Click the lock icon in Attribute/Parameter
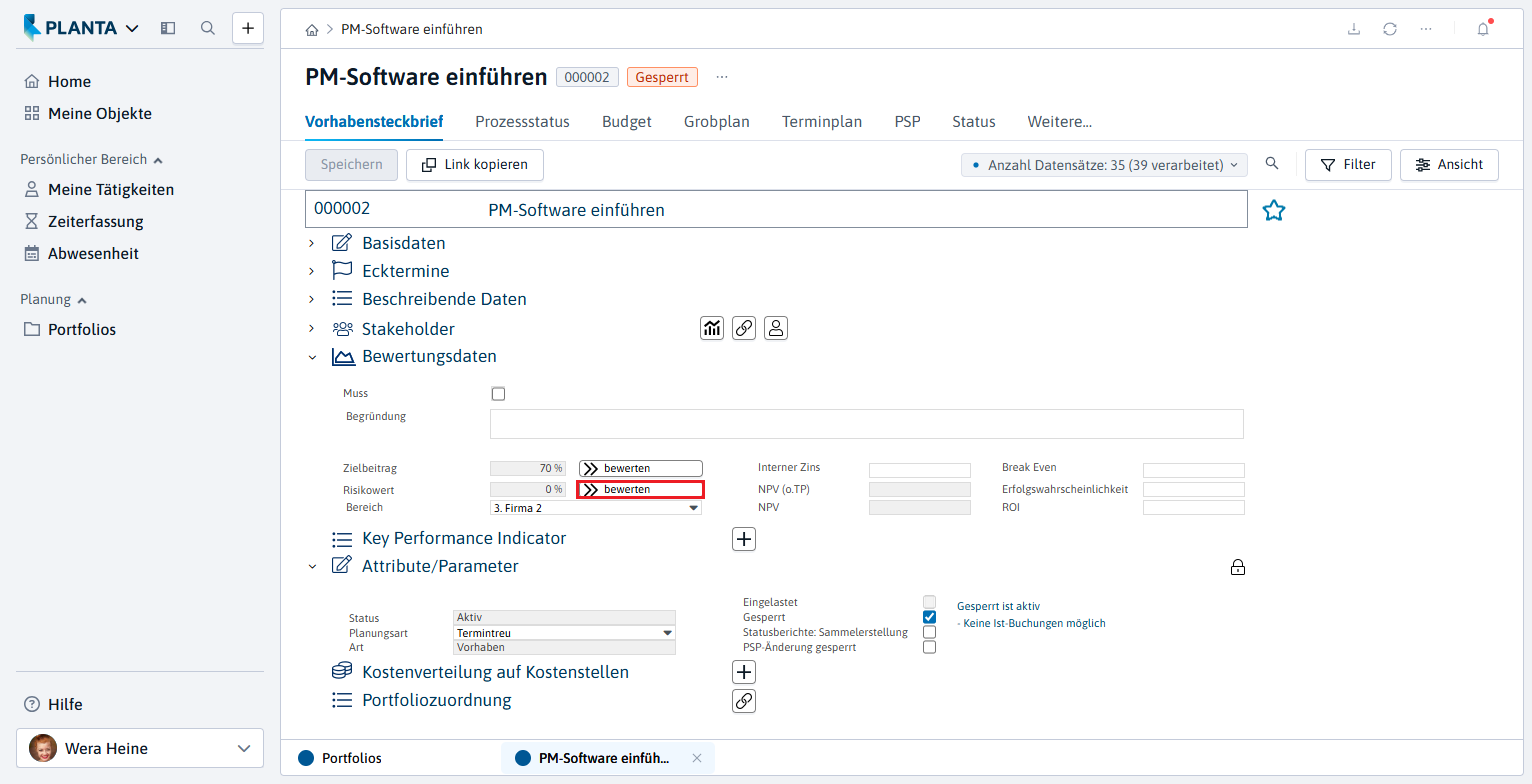 click(x=1238, y=568)
